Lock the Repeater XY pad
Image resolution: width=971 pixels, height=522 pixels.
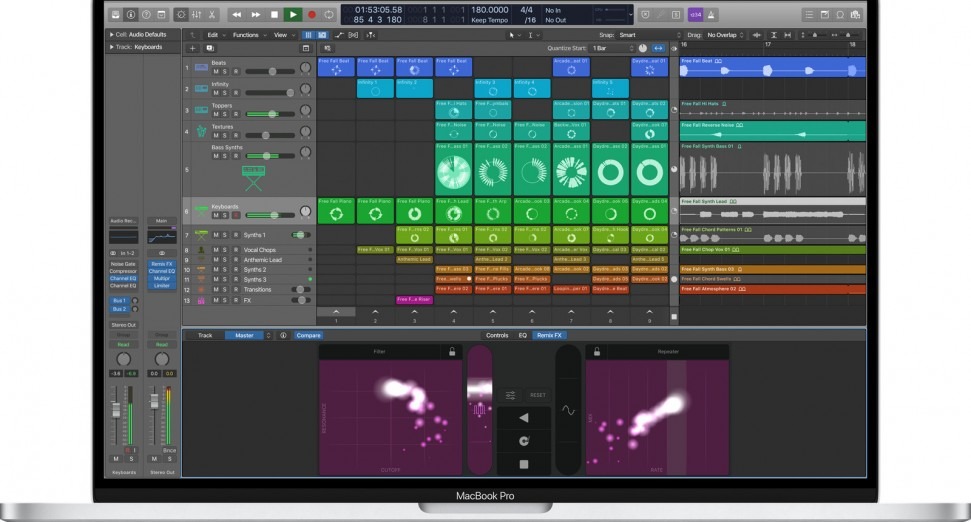click(597, 352)
